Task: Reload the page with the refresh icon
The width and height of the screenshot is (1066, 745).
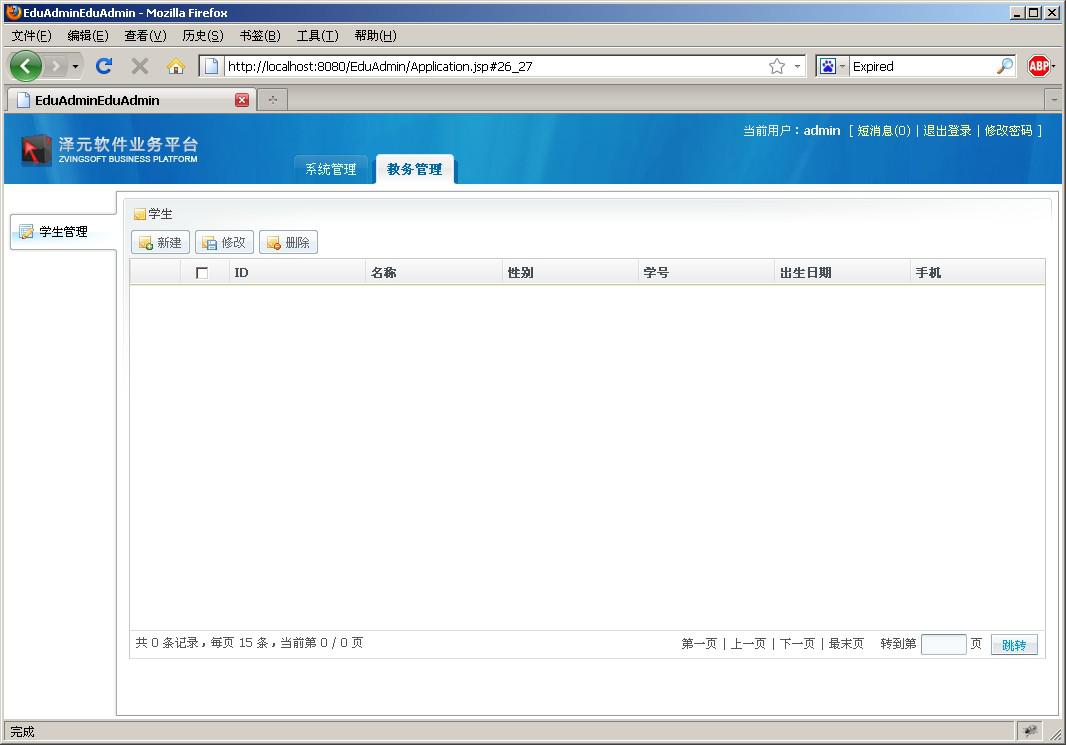Action: pos(103,66)
